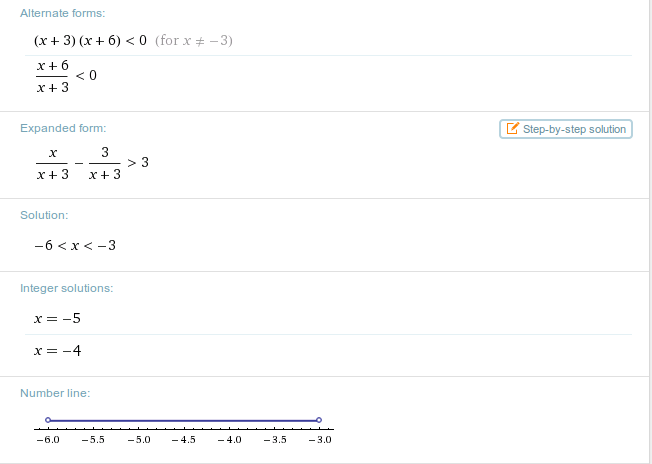Click the blue interval line on the number line
This screenshot has width=652, height=464.
click(x=182, y=420)
